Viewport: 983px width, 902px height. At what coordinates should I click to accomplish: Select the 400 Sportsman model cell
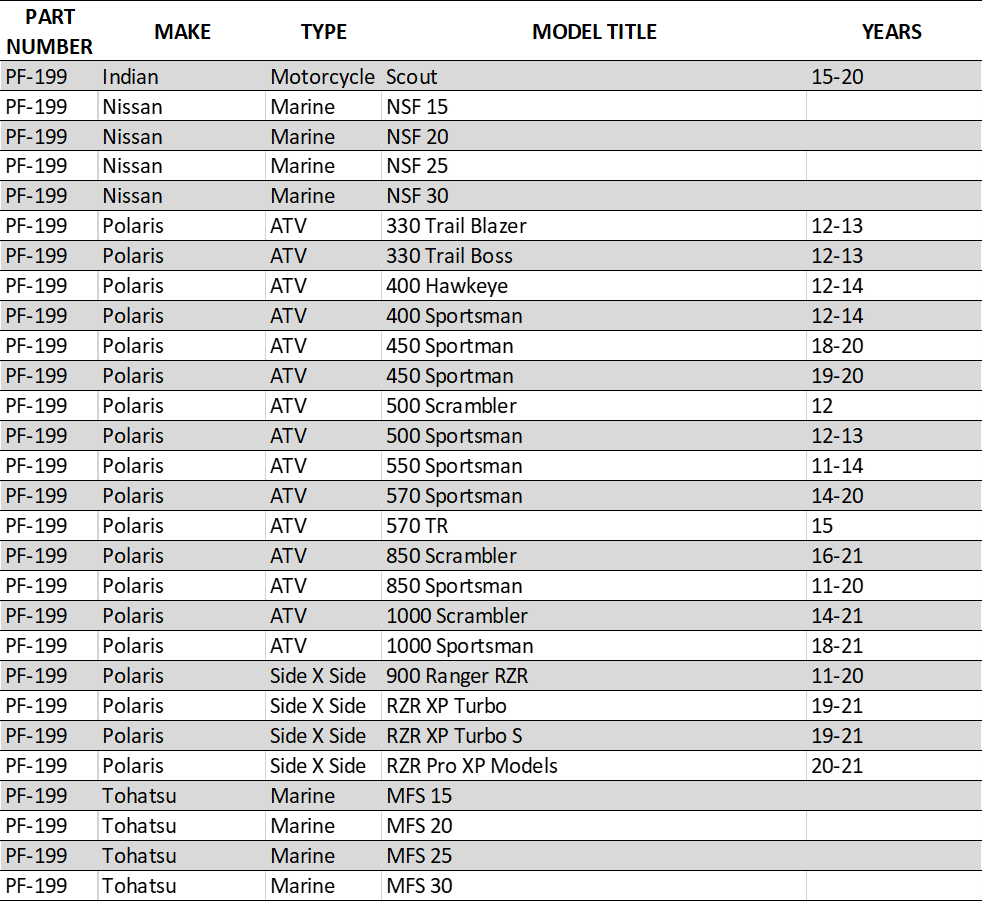594,316
